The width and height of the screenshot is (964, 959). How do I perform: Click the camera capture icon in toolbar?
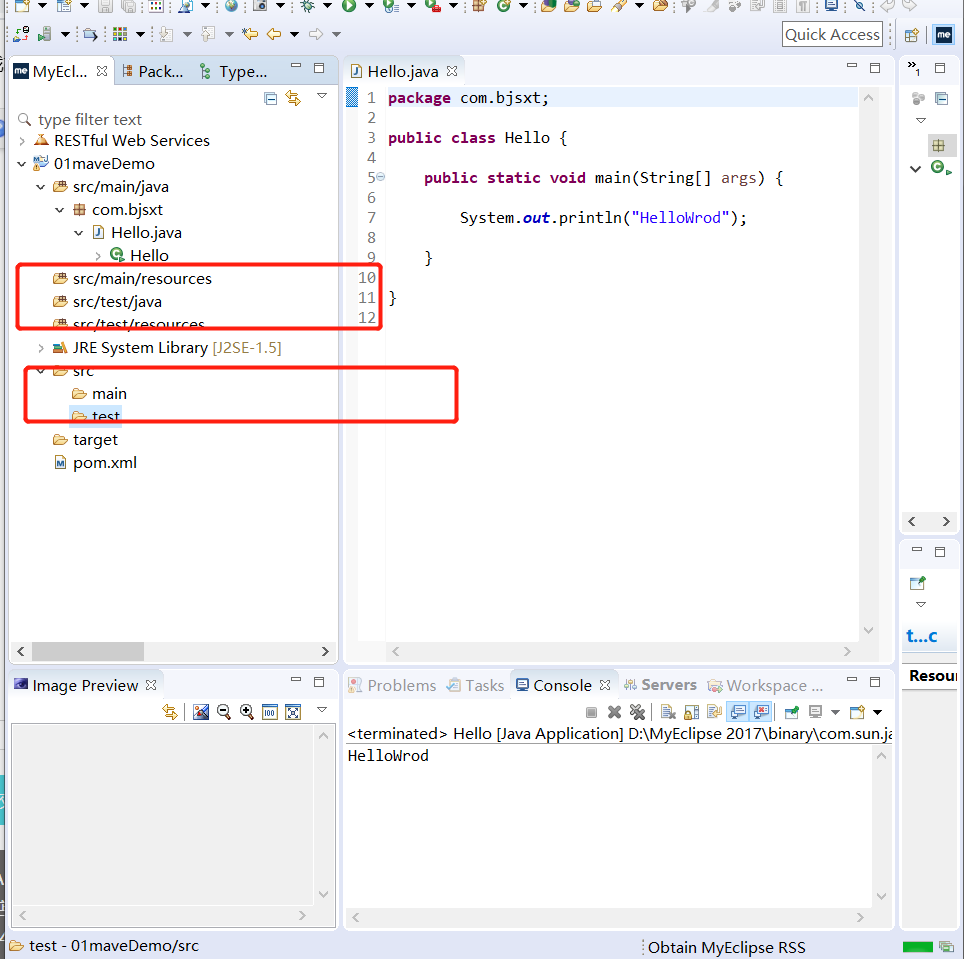click(x=261, y=6)
